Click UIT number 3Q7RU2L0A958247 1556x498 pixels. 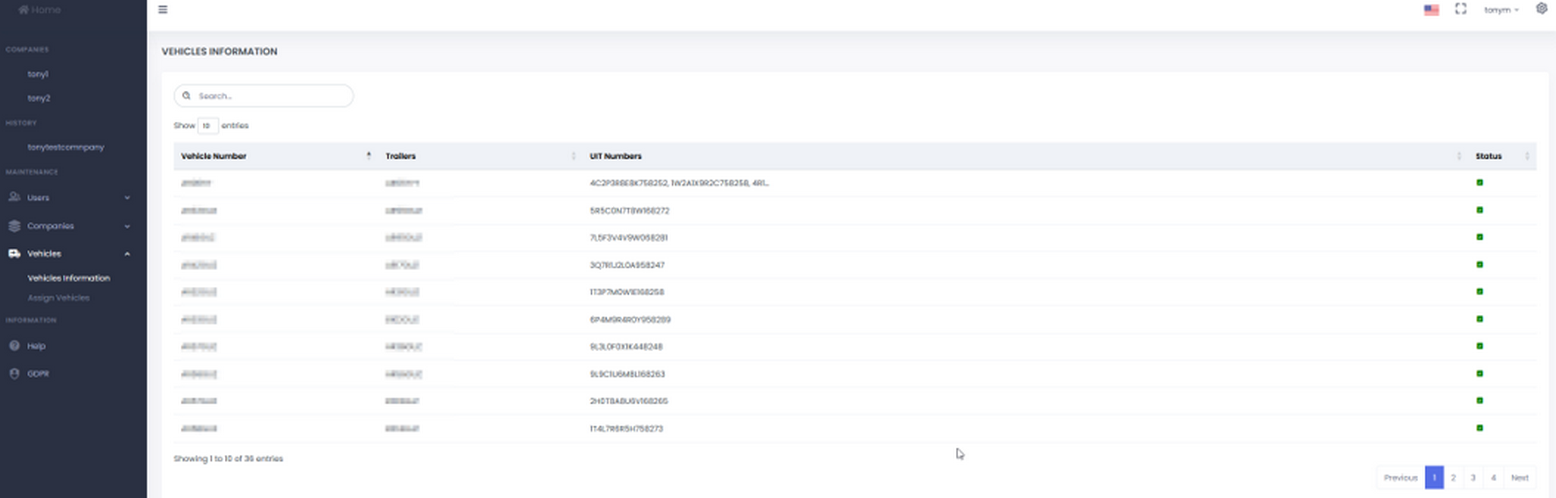point(627,265)
